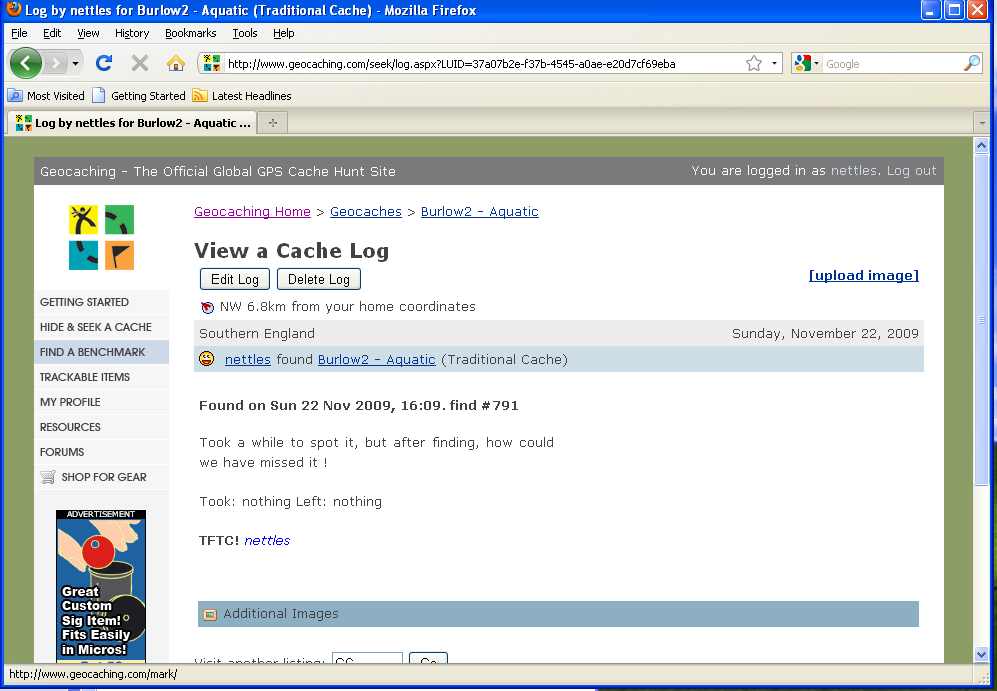Click the search magnifier icon in Google box
This screenshot has height=691, width=997.
click(971, 64)
